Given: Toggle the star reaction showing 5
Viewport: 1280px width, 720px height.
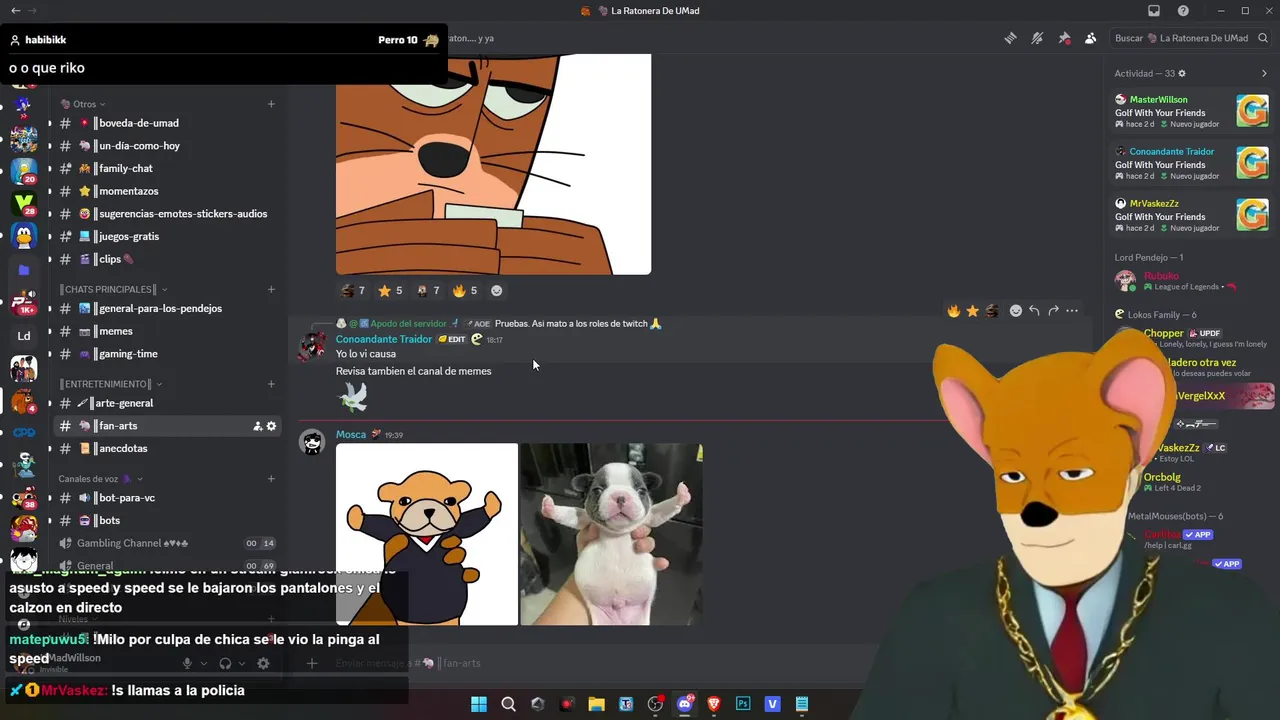Looking at the screenshot, I should tap(390, 291).
